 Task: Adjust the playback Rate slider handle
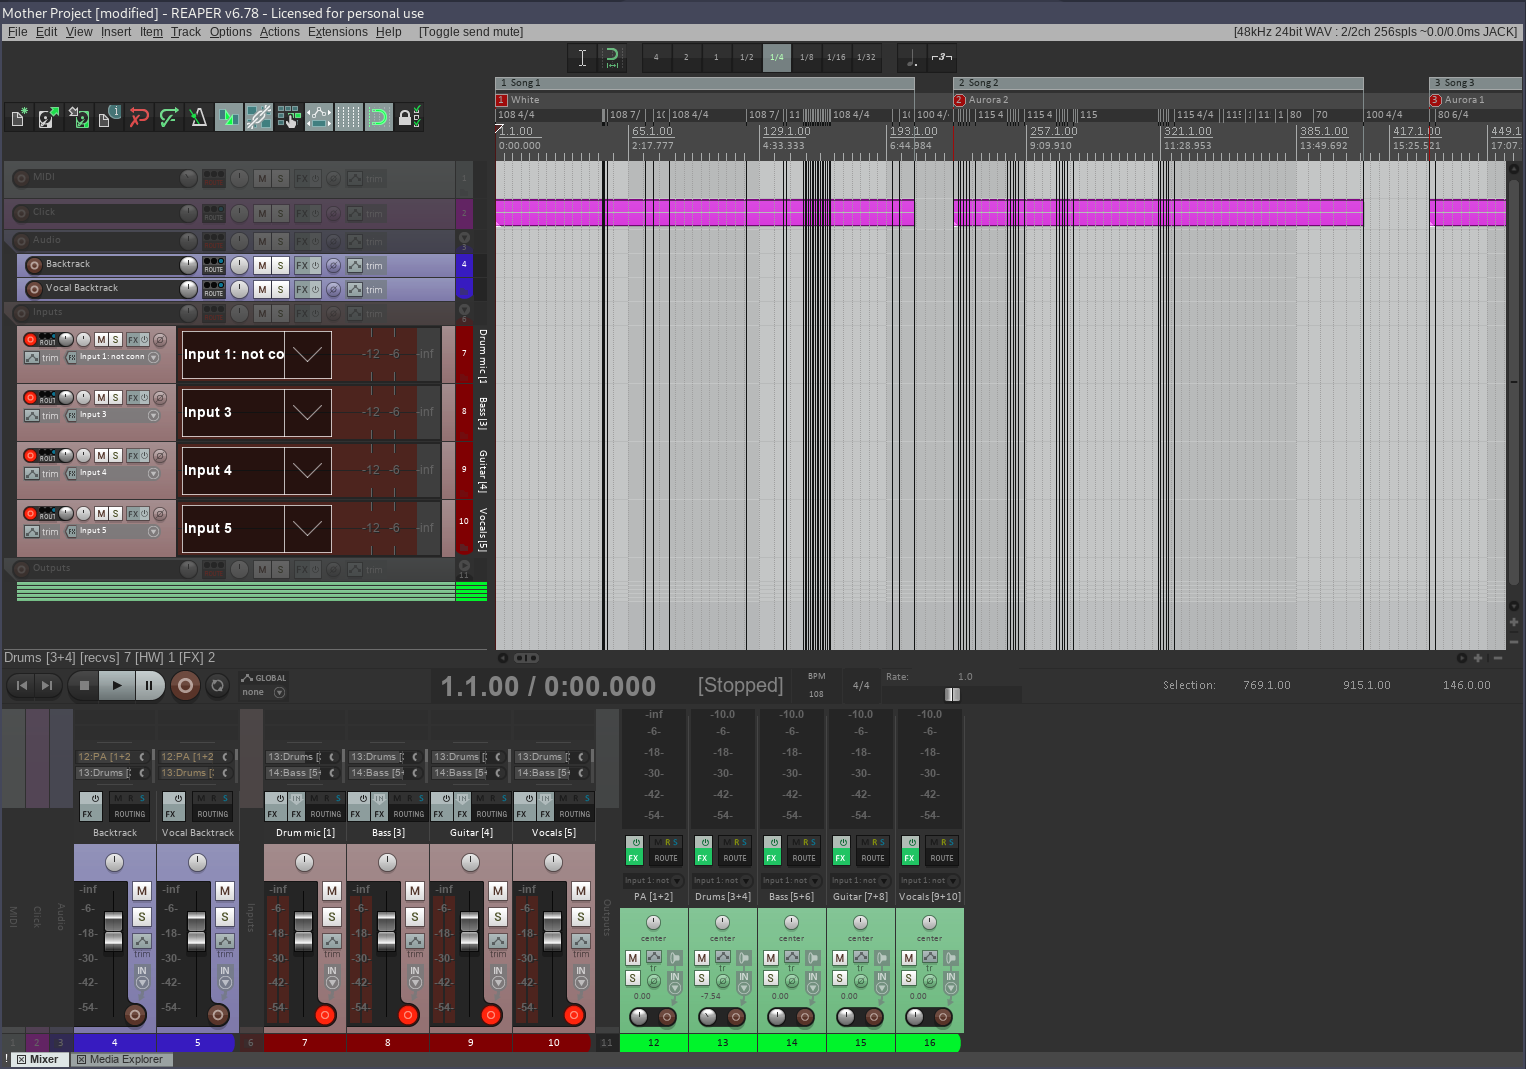(x=952, y=694)
